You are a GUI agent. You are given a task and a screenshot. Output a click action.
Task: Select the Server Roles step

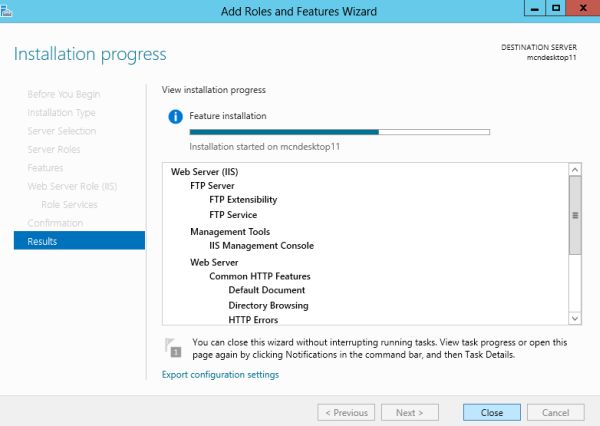click(54, 149)
